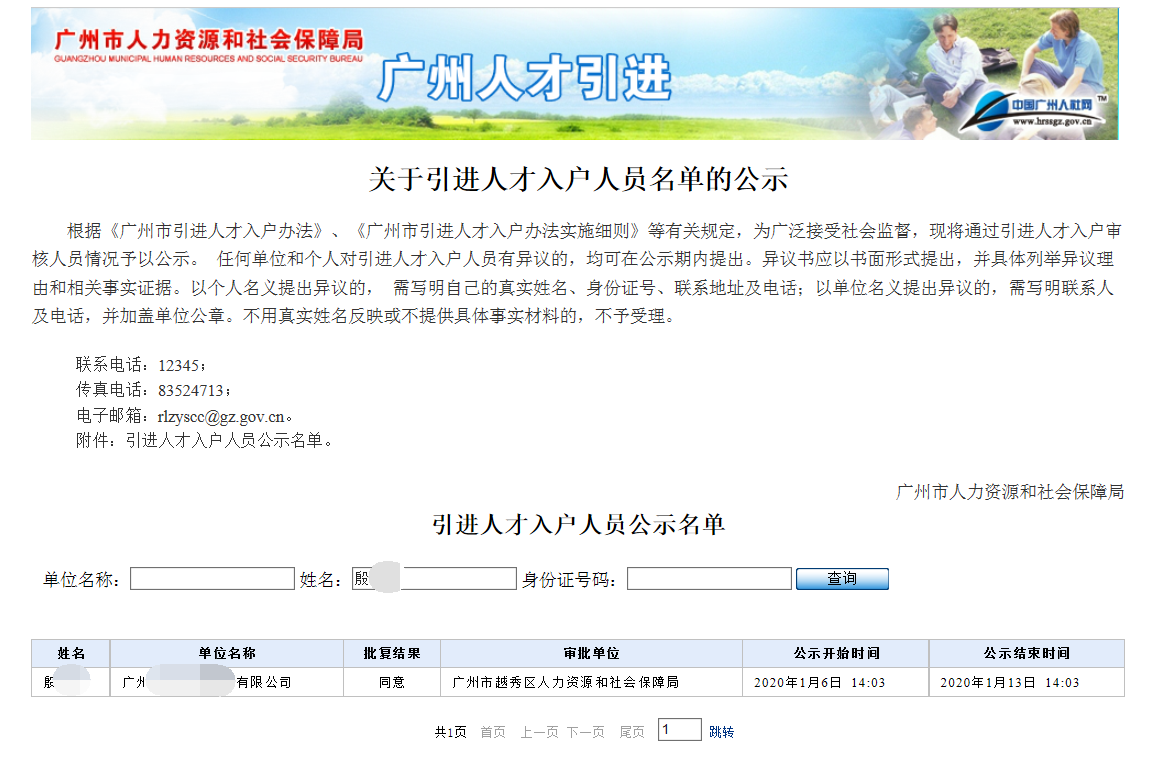Focus the 身份证号码 input field

pyautogui.click(x=709, y=579)
